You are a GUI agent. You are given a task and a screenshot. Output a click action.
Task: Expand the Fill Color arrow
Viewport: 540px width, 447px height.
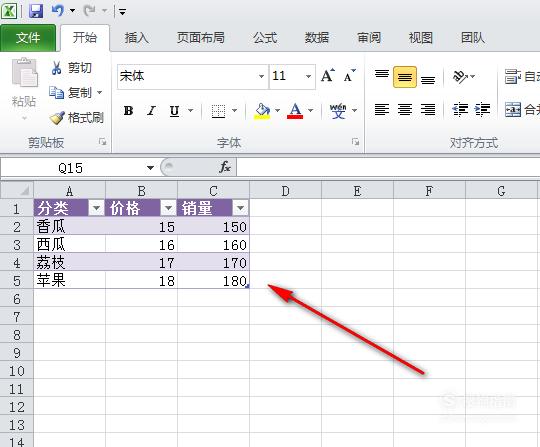(x=277, y=111)
